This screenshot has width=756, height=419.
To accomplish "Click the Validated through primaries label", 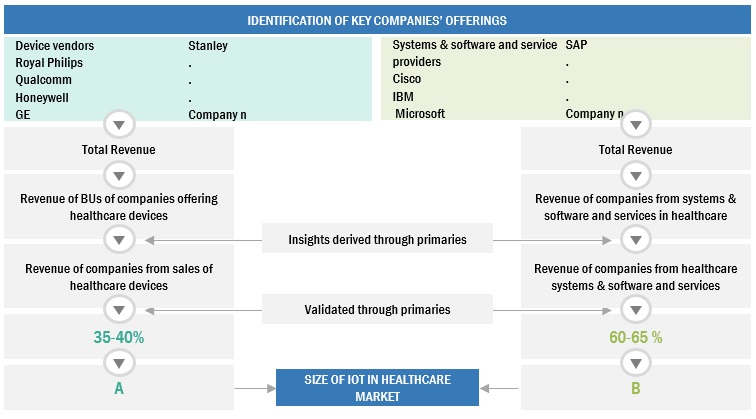I will pos(377,310).
